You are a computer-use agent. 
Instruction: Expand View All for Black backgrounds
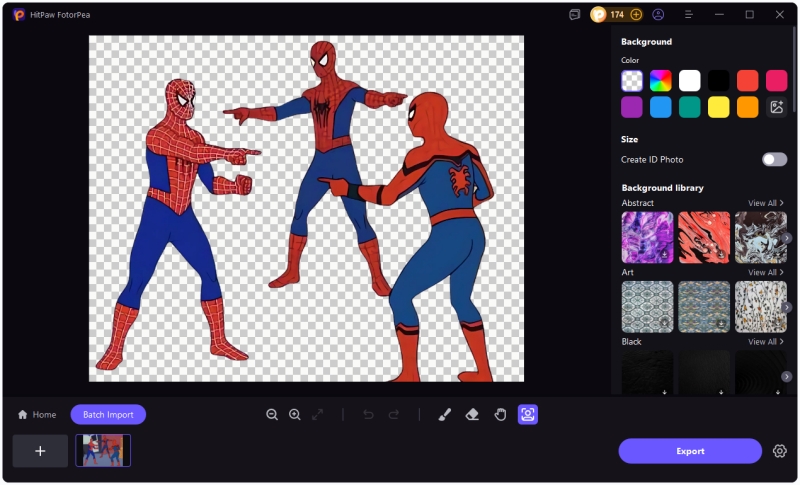coord(765,342)
